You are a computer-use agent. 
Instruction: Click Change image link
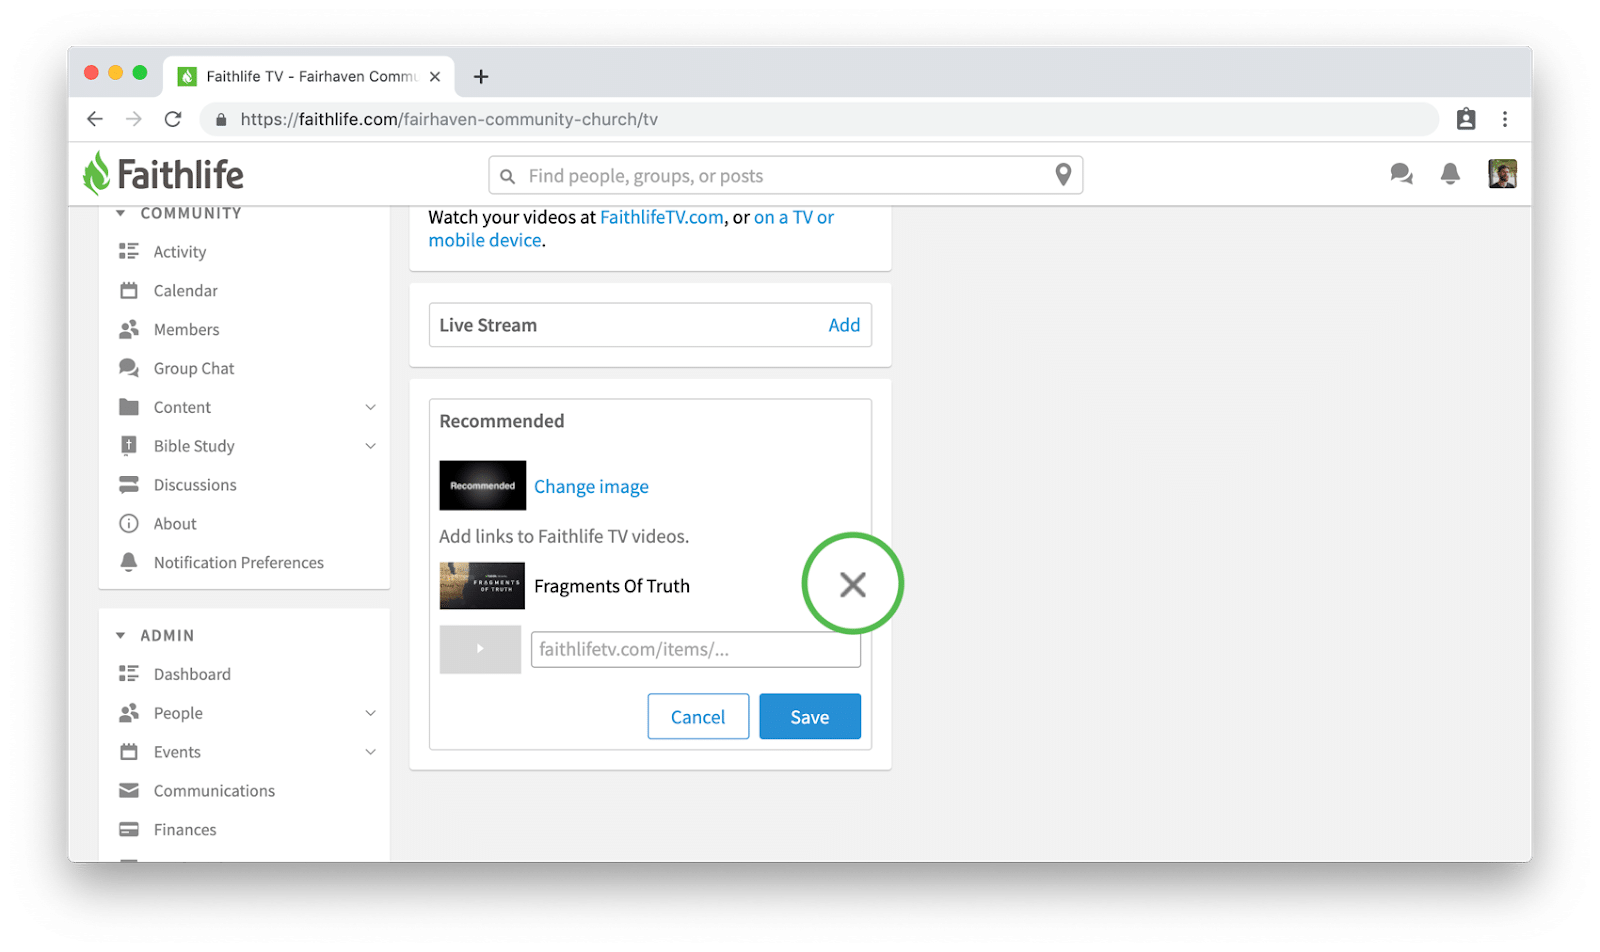(x=591, y=487)
